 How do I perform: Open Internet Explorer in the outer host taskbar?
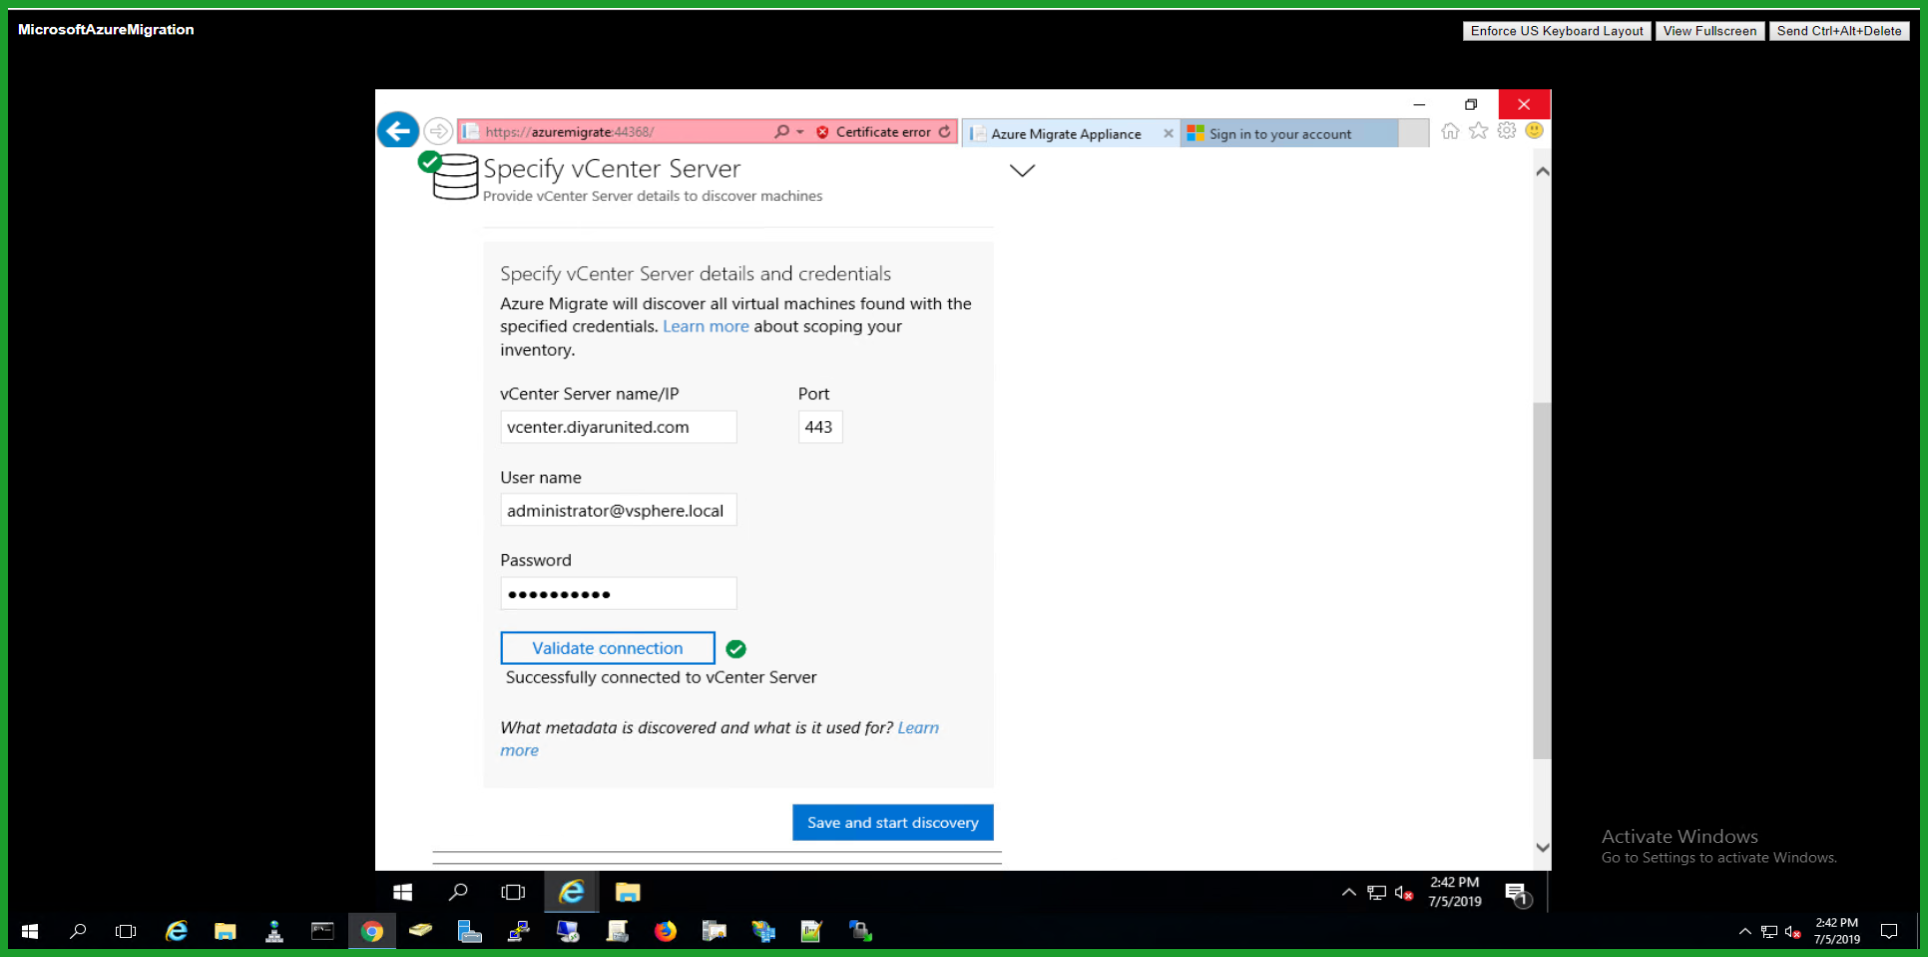coord(176,932)
